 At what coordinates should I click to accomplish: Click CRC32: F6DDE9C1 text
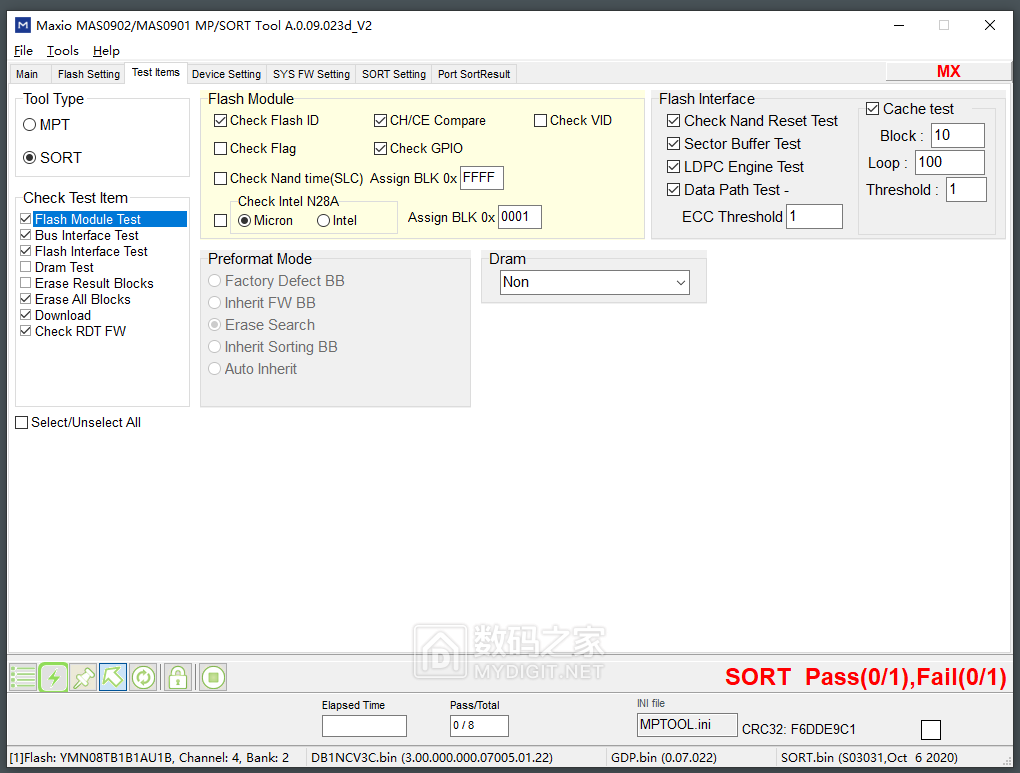(799, 729)
